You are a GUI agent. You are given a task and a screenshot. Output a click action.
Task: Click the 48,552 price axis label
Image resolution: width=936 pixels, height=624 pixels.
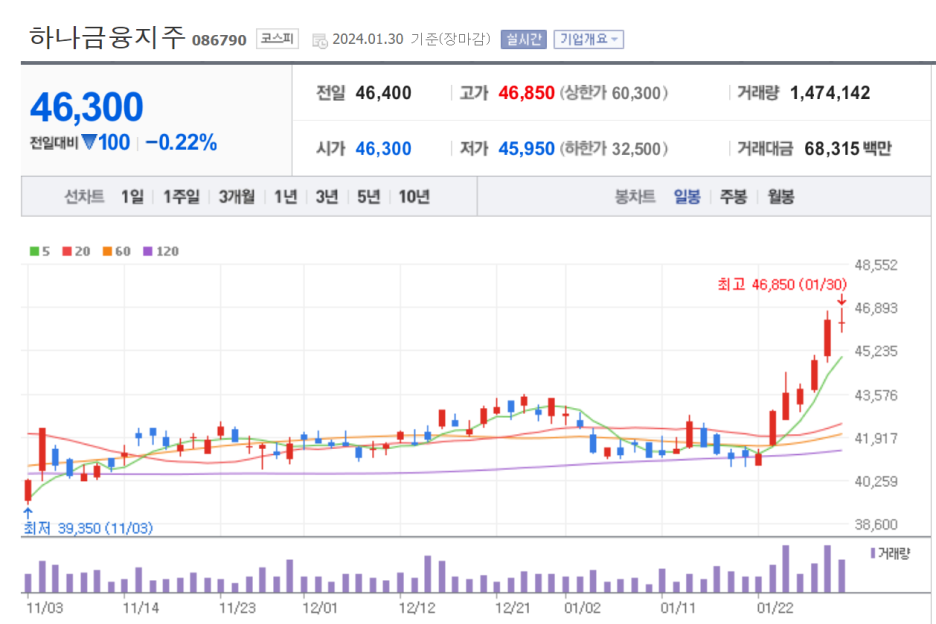pyautogui.click(x=876, y=265)
